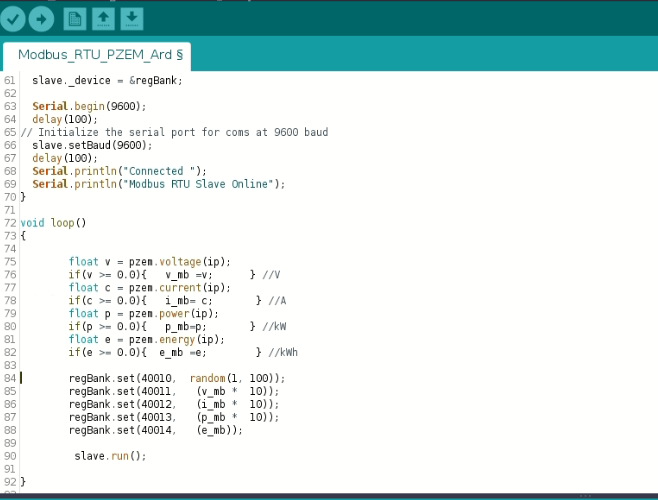Click the Upload arrow button

coord(41,19)
